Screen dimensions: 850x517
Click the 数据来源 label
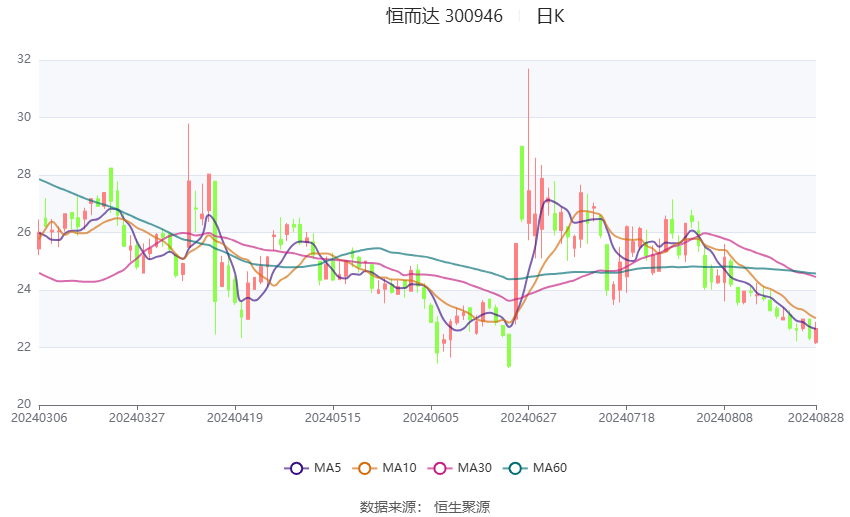[x=388, y=507]
